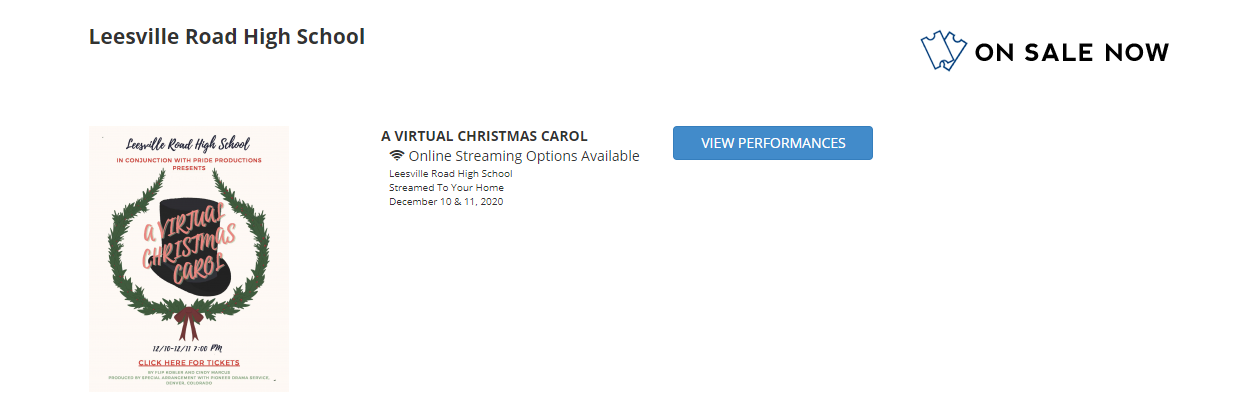Click the playwright credits at poster bottom
Viewport: 1256px width, 404px height.
[188, 371]
